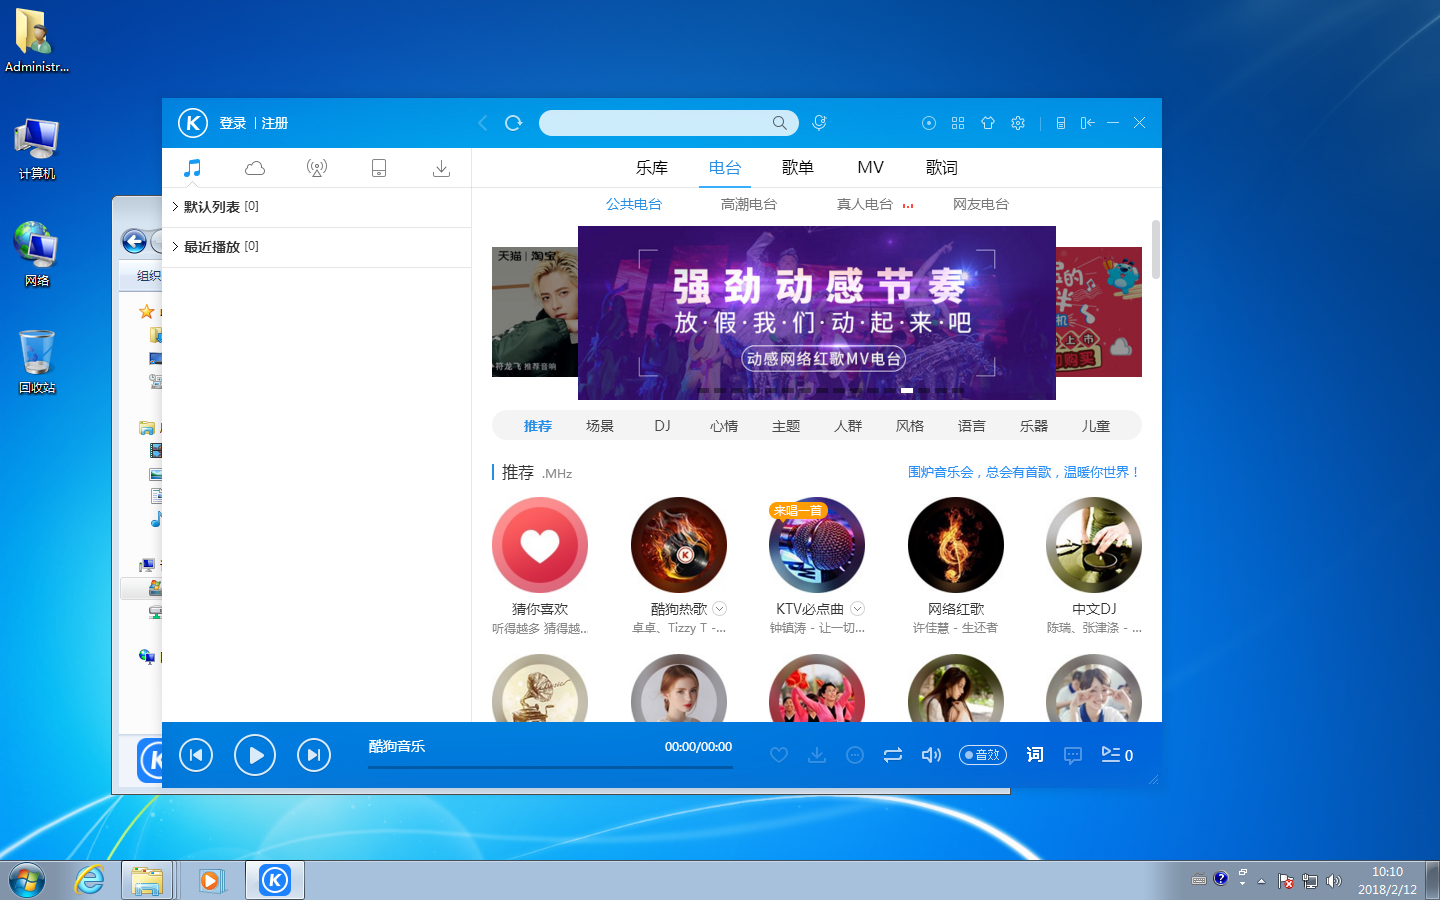
Task: Open file explorer from taskbar
Action: [147, 880]
